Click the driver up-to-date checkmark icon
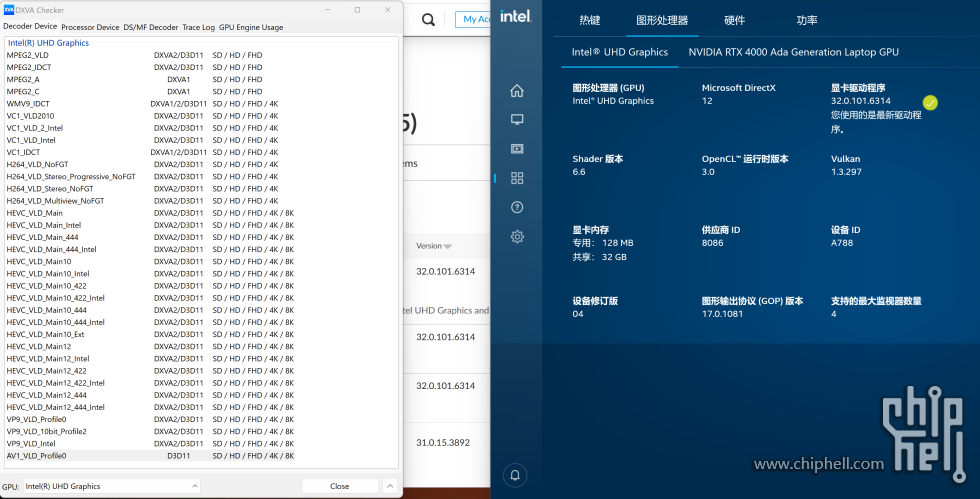 click(x=930, y=103)
